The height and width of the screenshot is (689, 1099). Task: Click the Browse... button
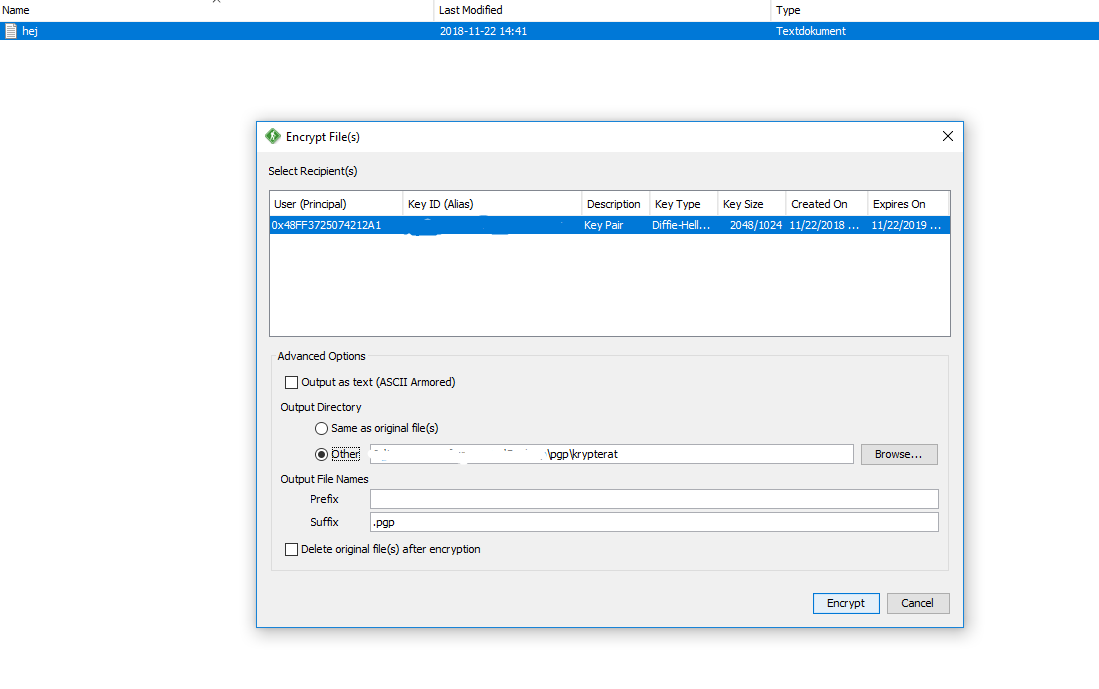coord(898,454)
